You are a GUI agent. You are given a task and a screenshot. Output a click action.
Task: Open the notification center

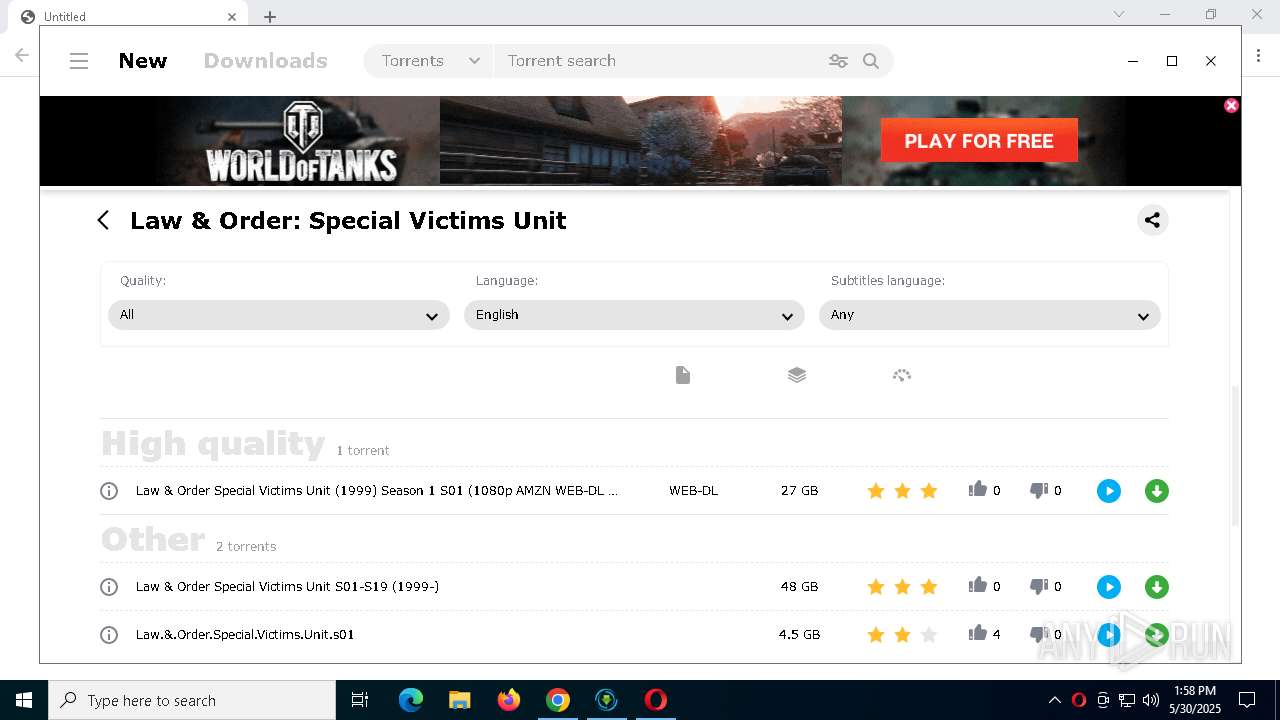1247,700
